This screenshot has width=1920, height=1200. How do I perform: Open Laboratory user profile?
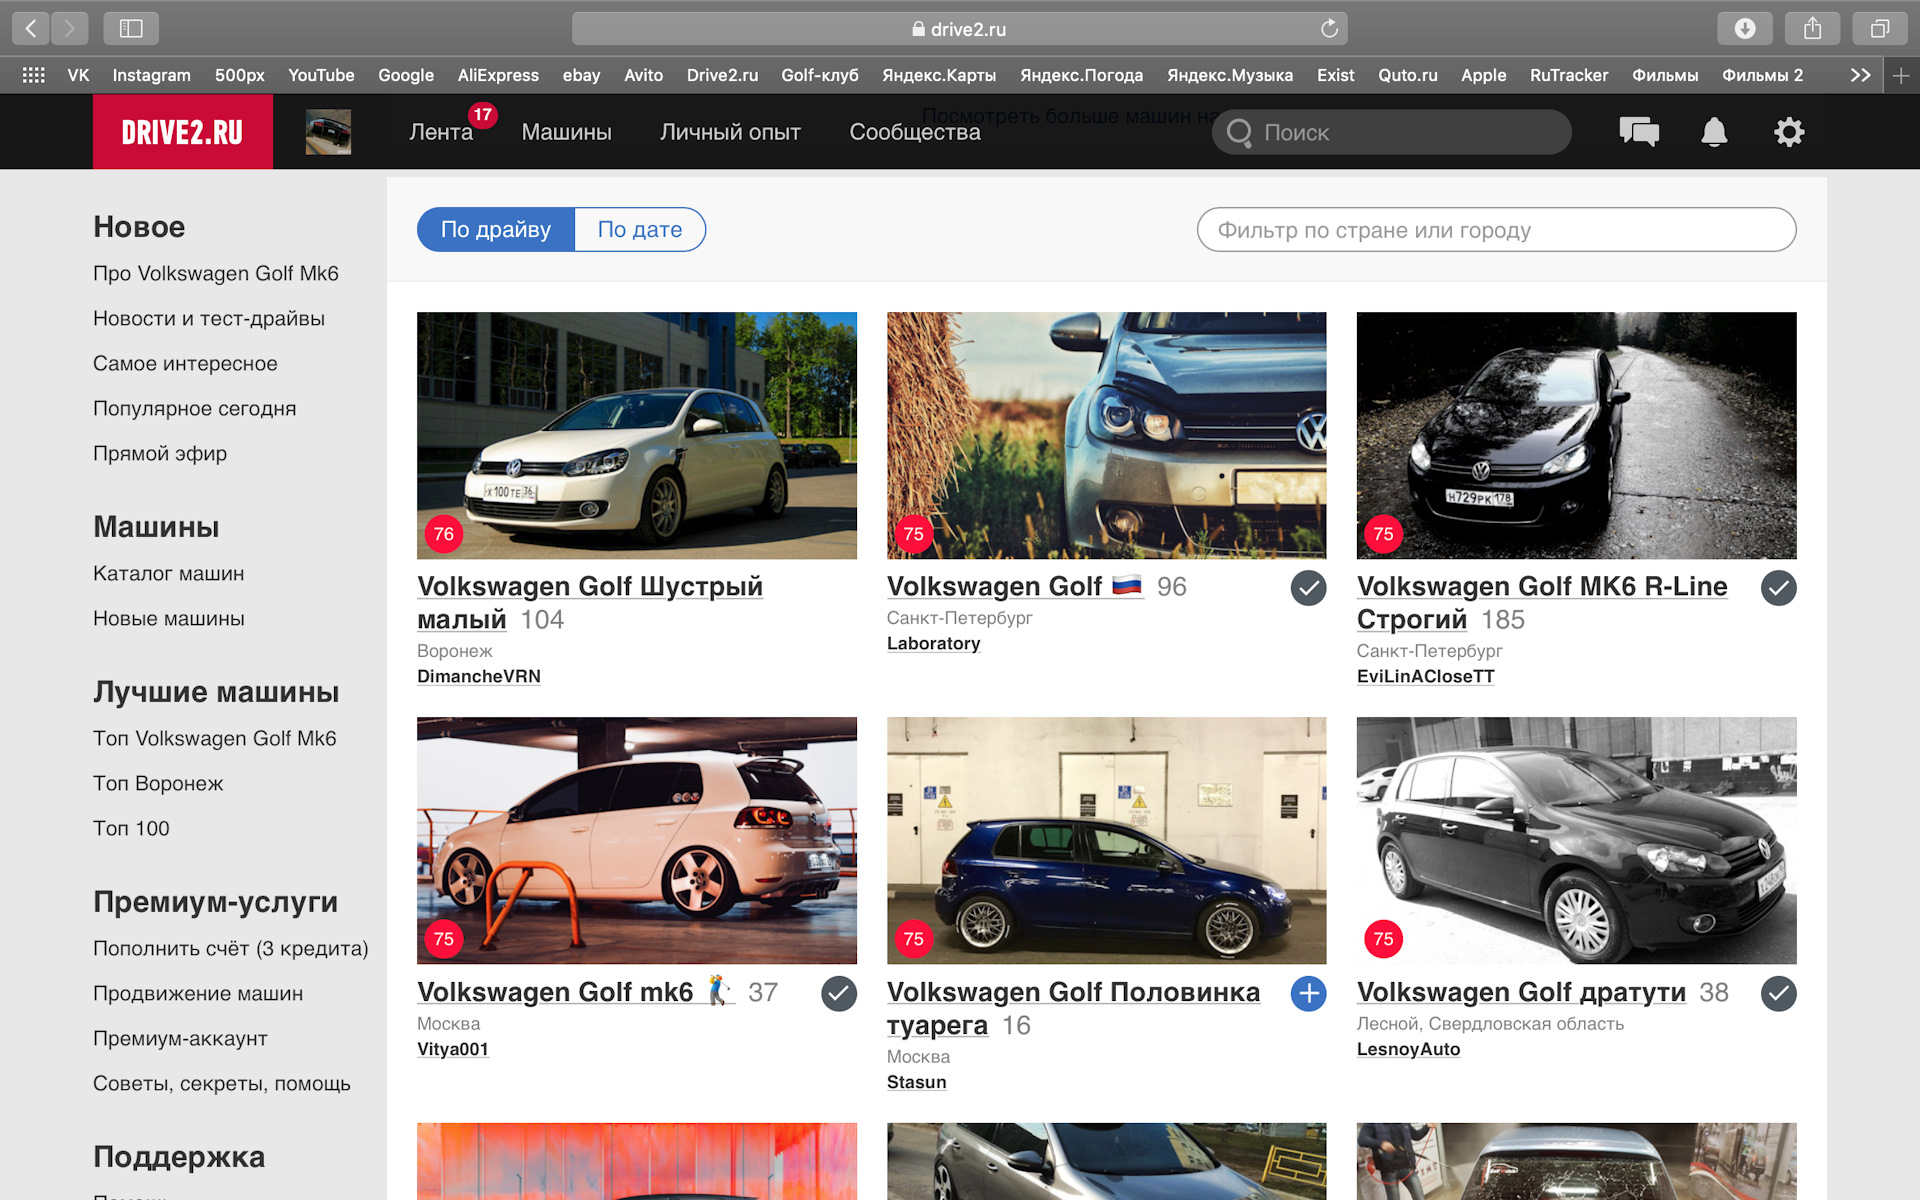(933, 644)
